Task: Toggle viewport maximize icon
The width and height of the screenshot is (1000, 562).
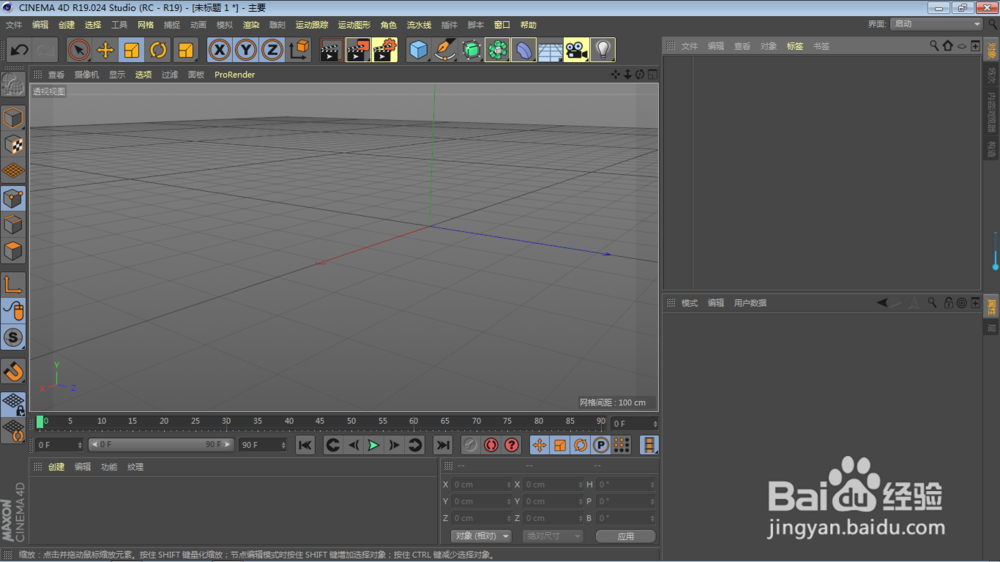Action: tap(652, 75)
